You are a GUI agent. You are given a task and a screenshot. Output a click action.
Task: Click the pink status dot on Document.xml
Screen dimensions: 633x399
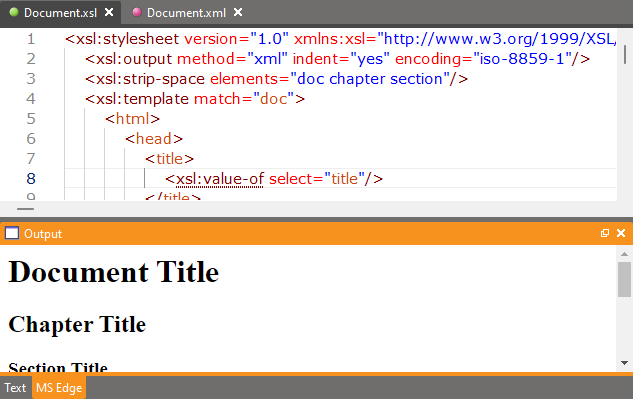pyautogui.click(x=137, y=13)
